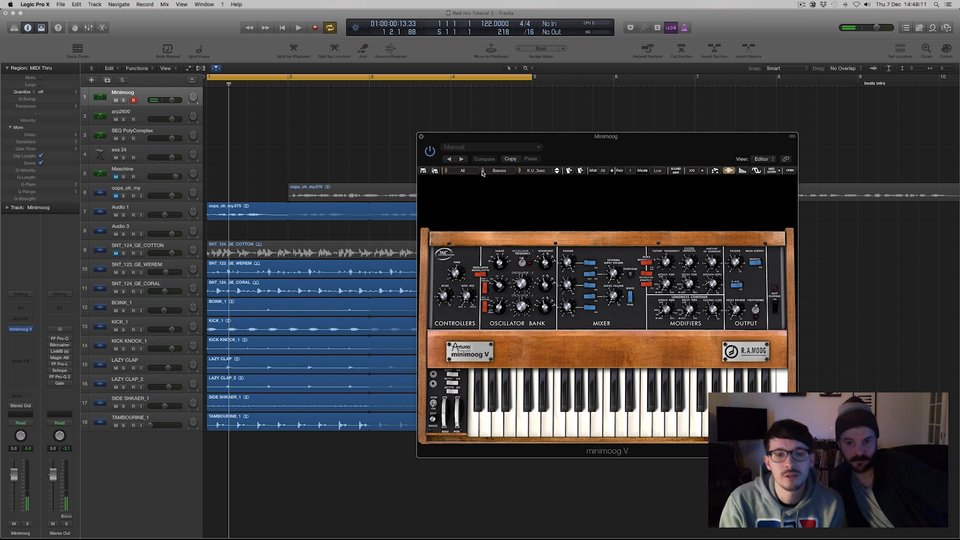Open the Mix menu
Viewport: 960px width, 540px height.
point(165,4)
